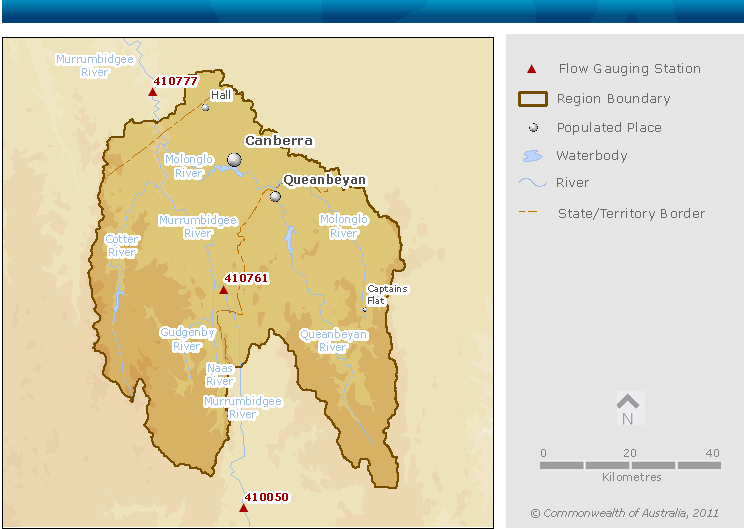
Task: Click the north arrow compass icon
Action: (628, 408)
